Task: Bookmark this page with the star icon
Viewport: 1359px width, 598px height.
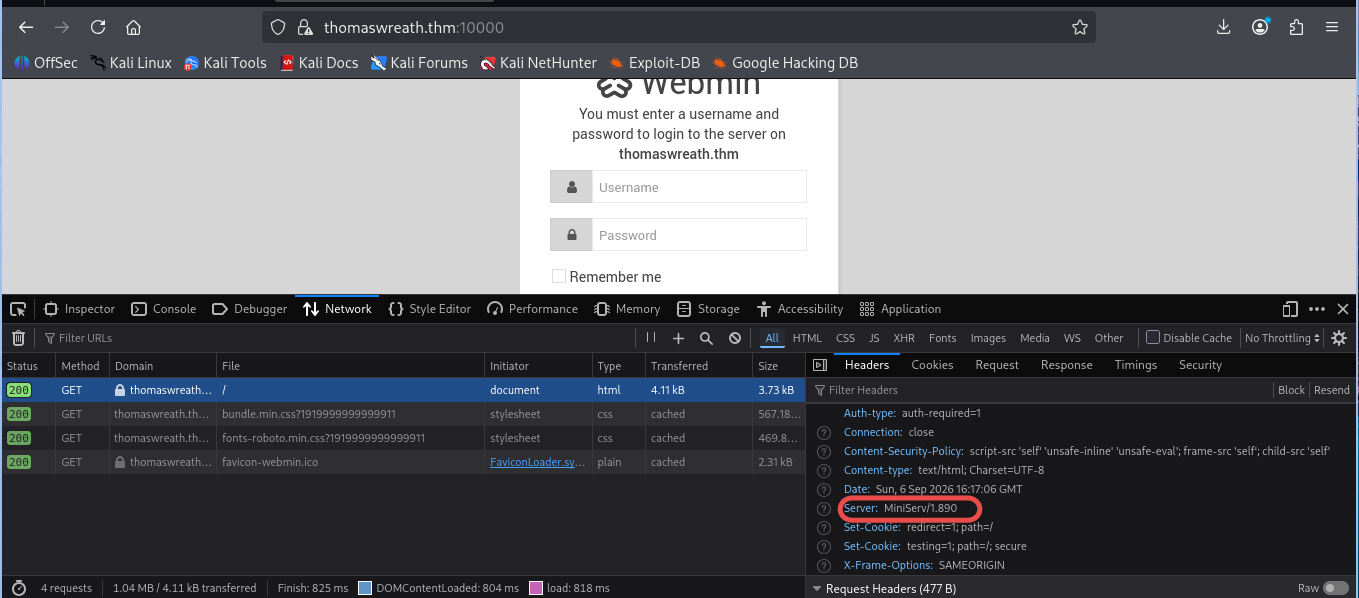Action: 1080,27
